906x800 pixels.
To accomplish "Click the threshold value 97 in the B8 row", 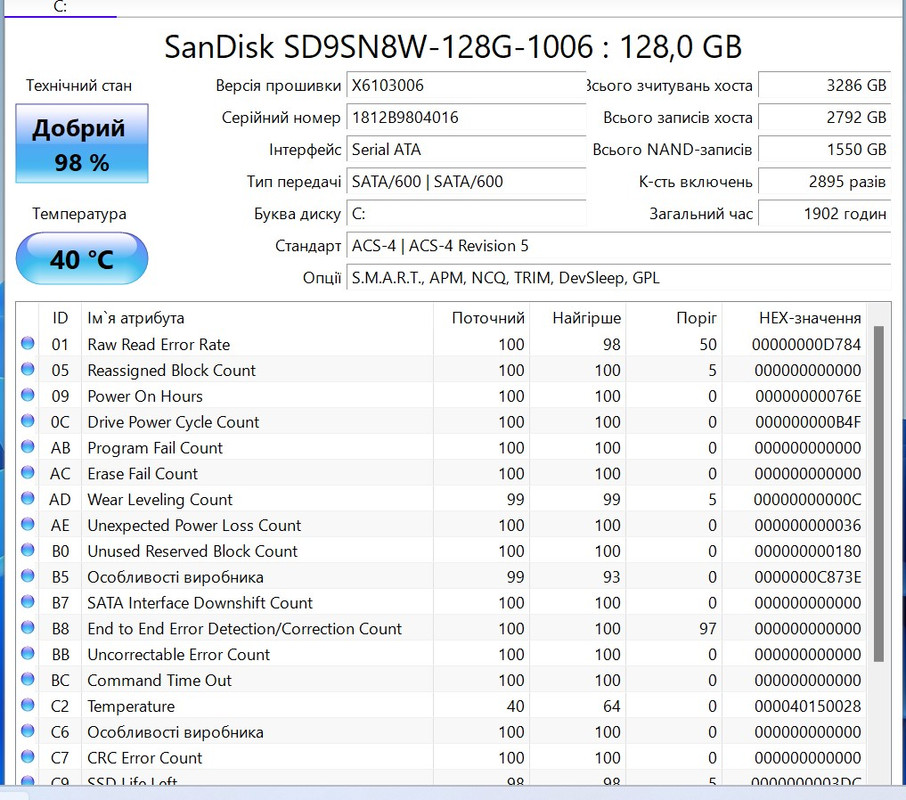I will tap(707, 629).
